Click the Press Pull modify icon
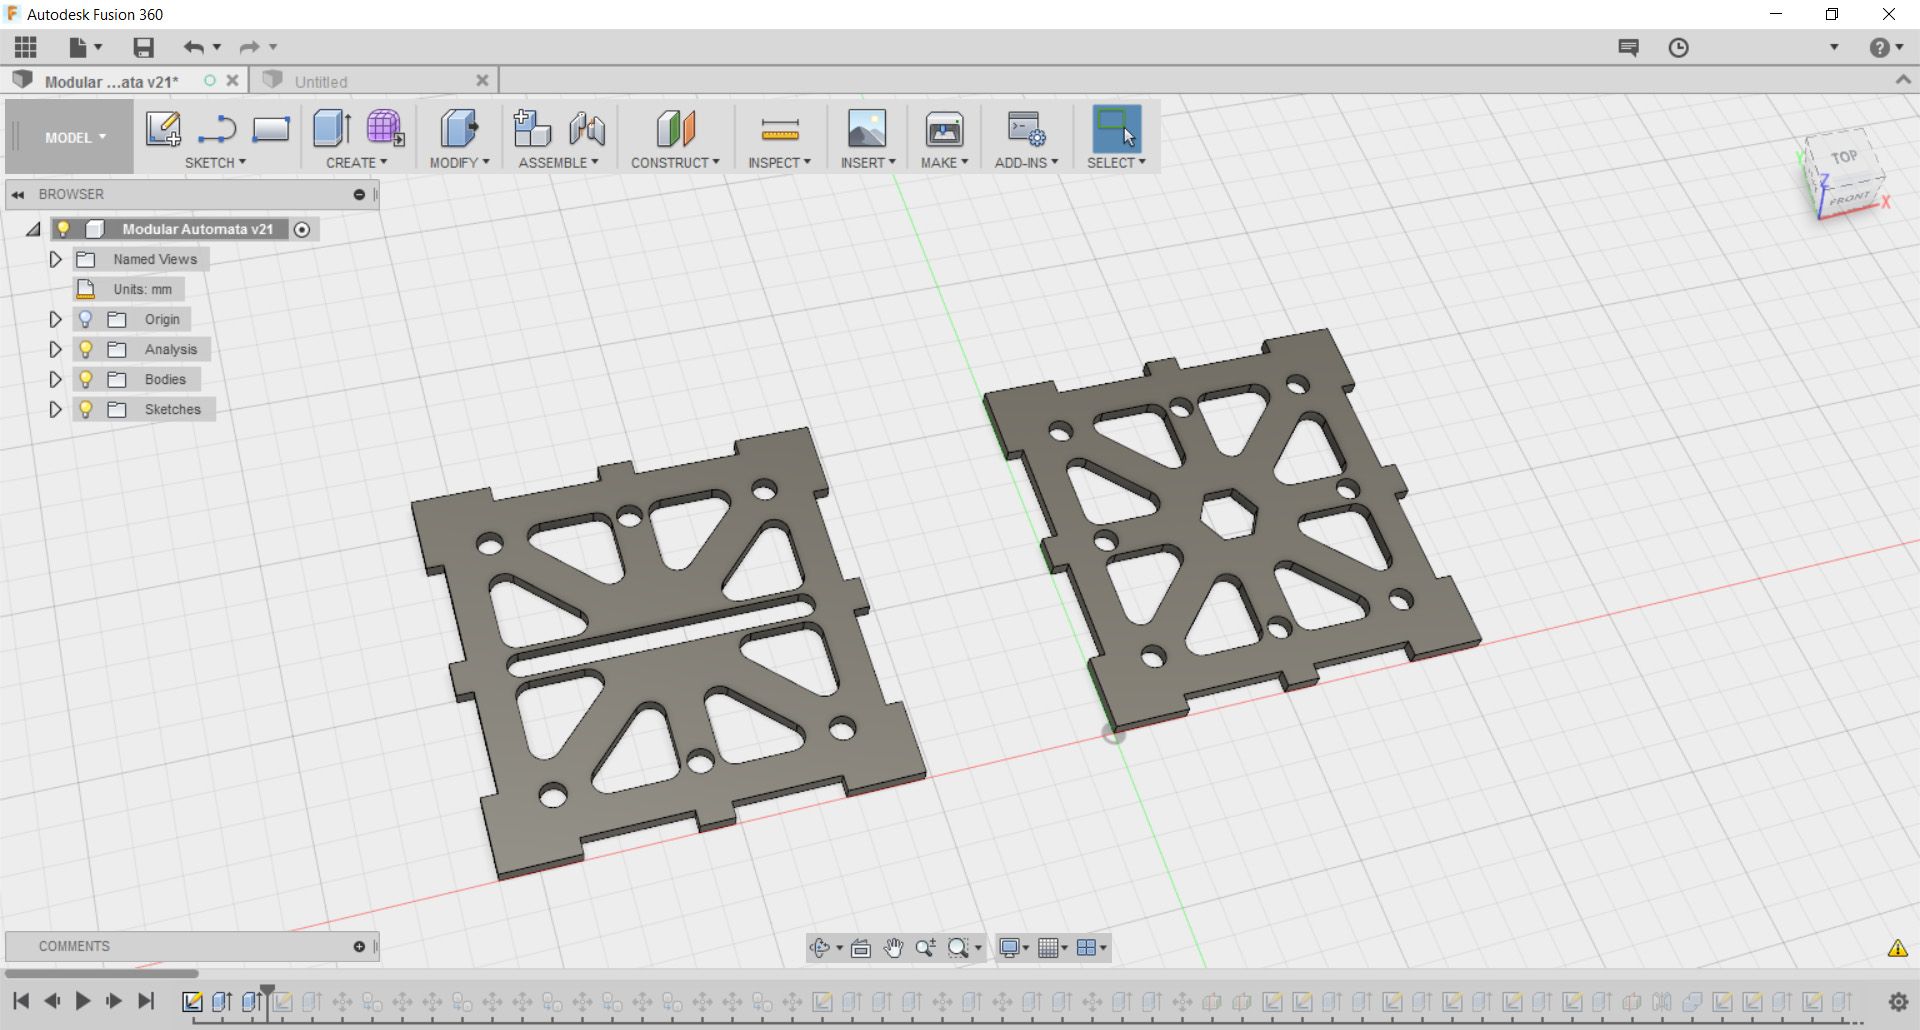Screen dimensions: 1920x1030 459,129
